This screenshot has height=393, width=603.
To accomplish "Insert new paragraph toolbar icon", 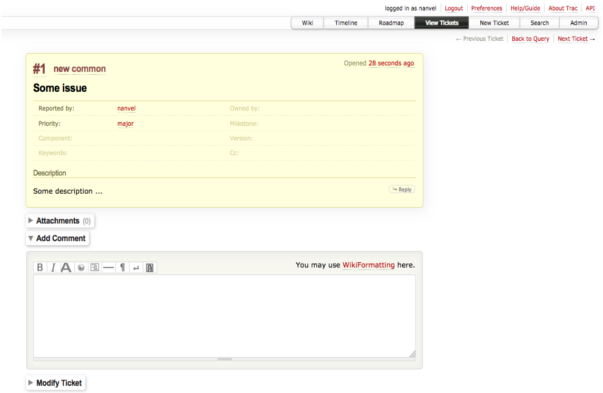I will coord(122,267).
